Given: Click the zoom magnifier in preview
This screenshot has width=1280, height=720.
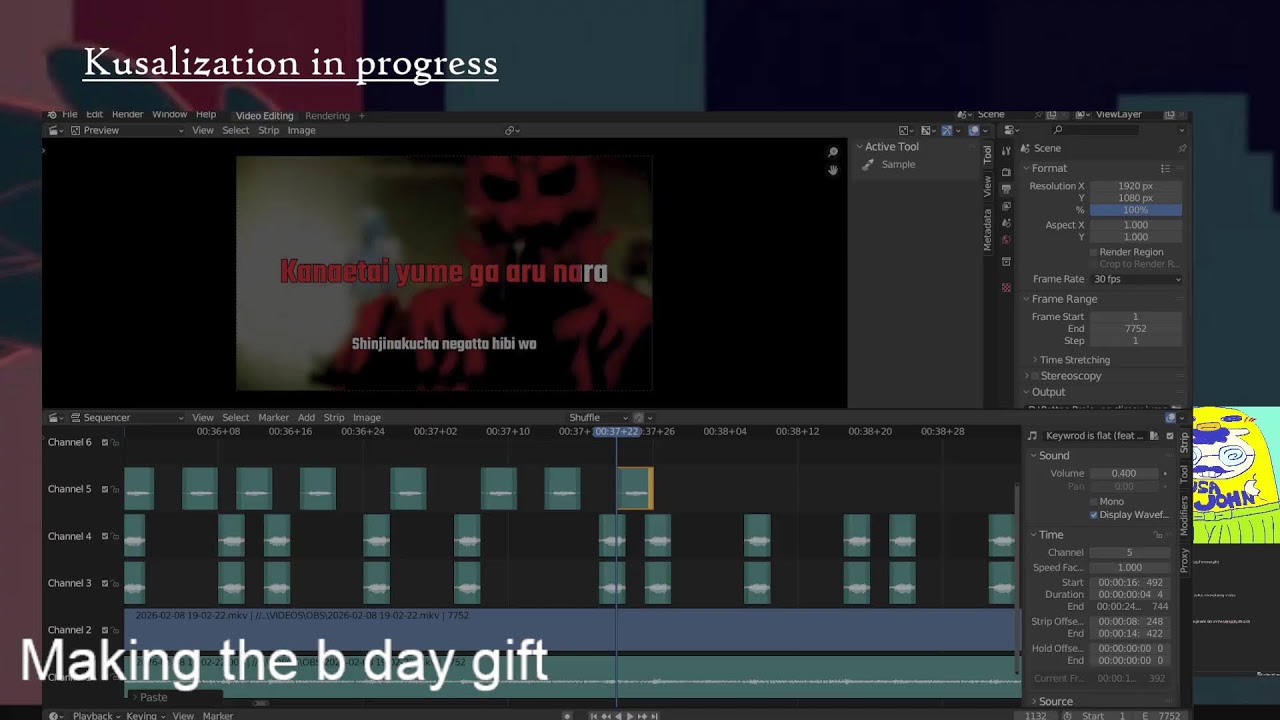Looking at the screenshot, I should pos(833,152).
